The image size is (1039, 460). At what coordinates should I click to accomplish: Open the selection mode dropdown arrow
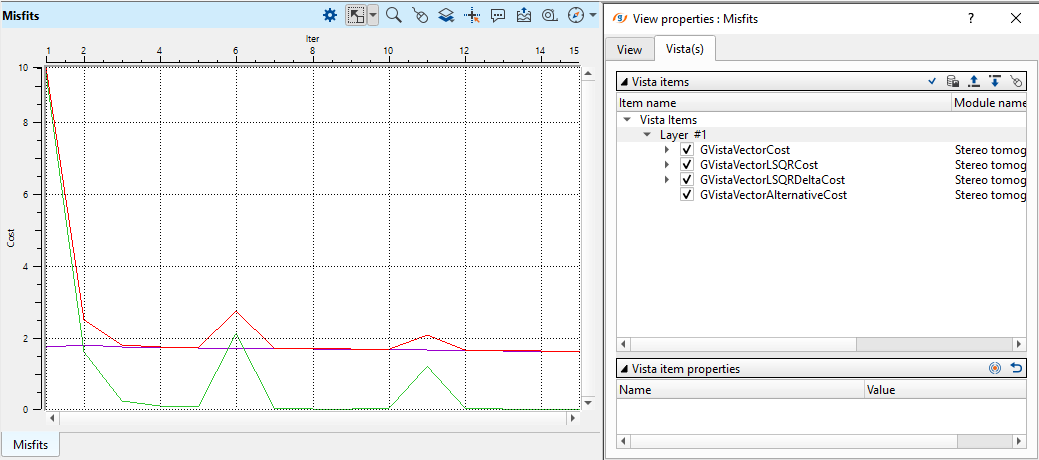coord(373,15)
